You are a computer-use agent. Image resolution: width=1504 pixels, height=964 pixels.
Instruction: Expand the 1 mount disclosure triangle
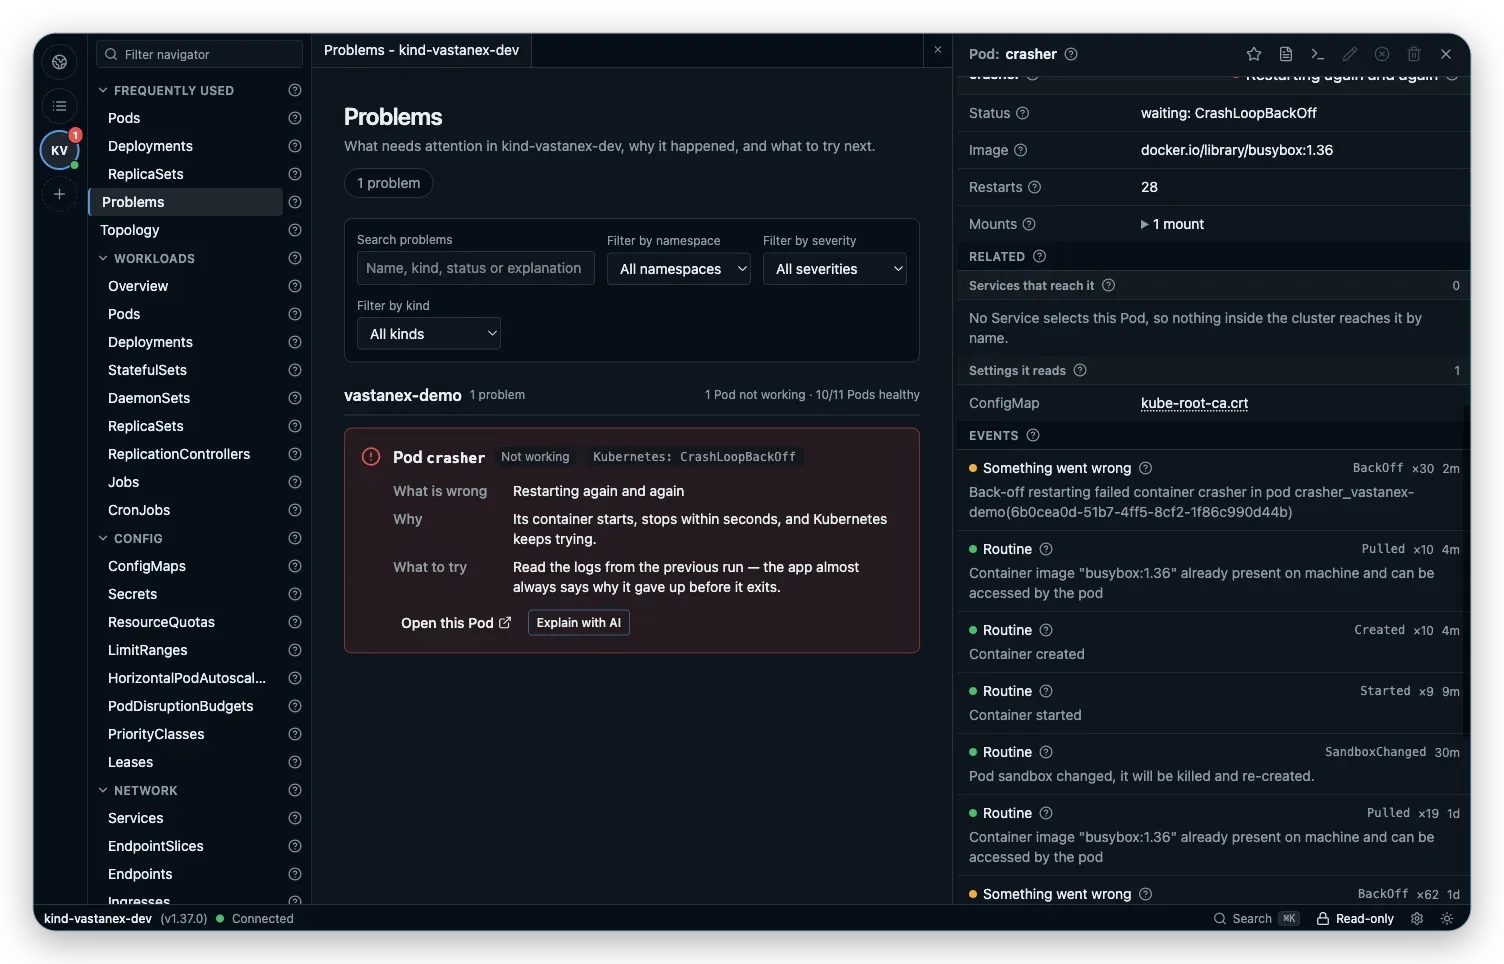pyautogui.click(x=1144, y=224)
